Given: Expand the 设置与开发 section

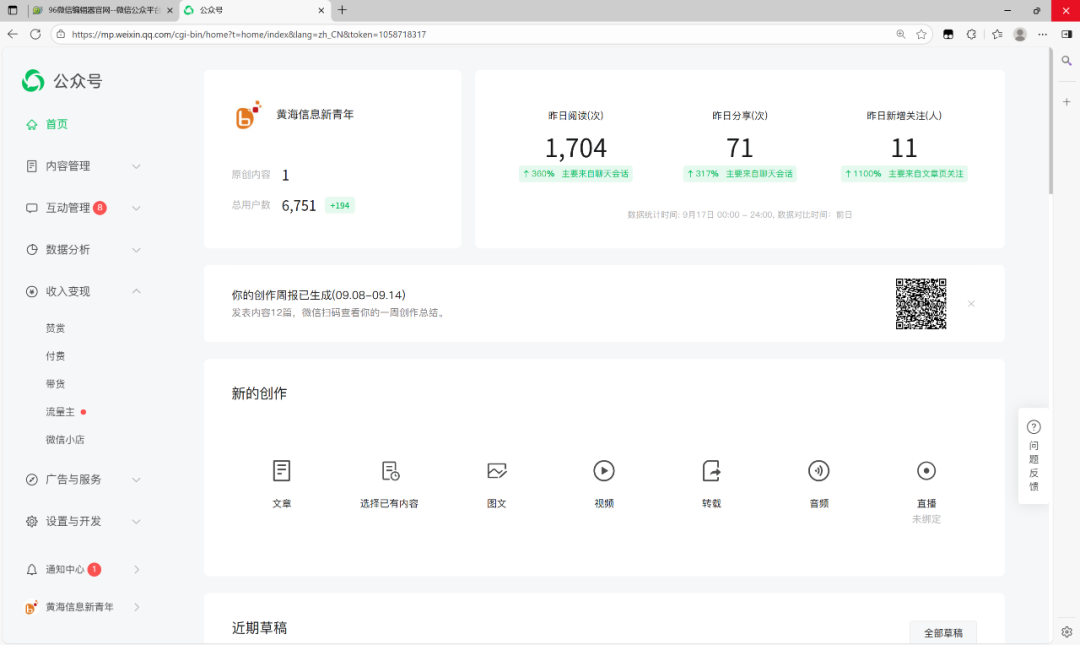Looking at the screenshot, I should pyautogui.click(x=136, y=521).
